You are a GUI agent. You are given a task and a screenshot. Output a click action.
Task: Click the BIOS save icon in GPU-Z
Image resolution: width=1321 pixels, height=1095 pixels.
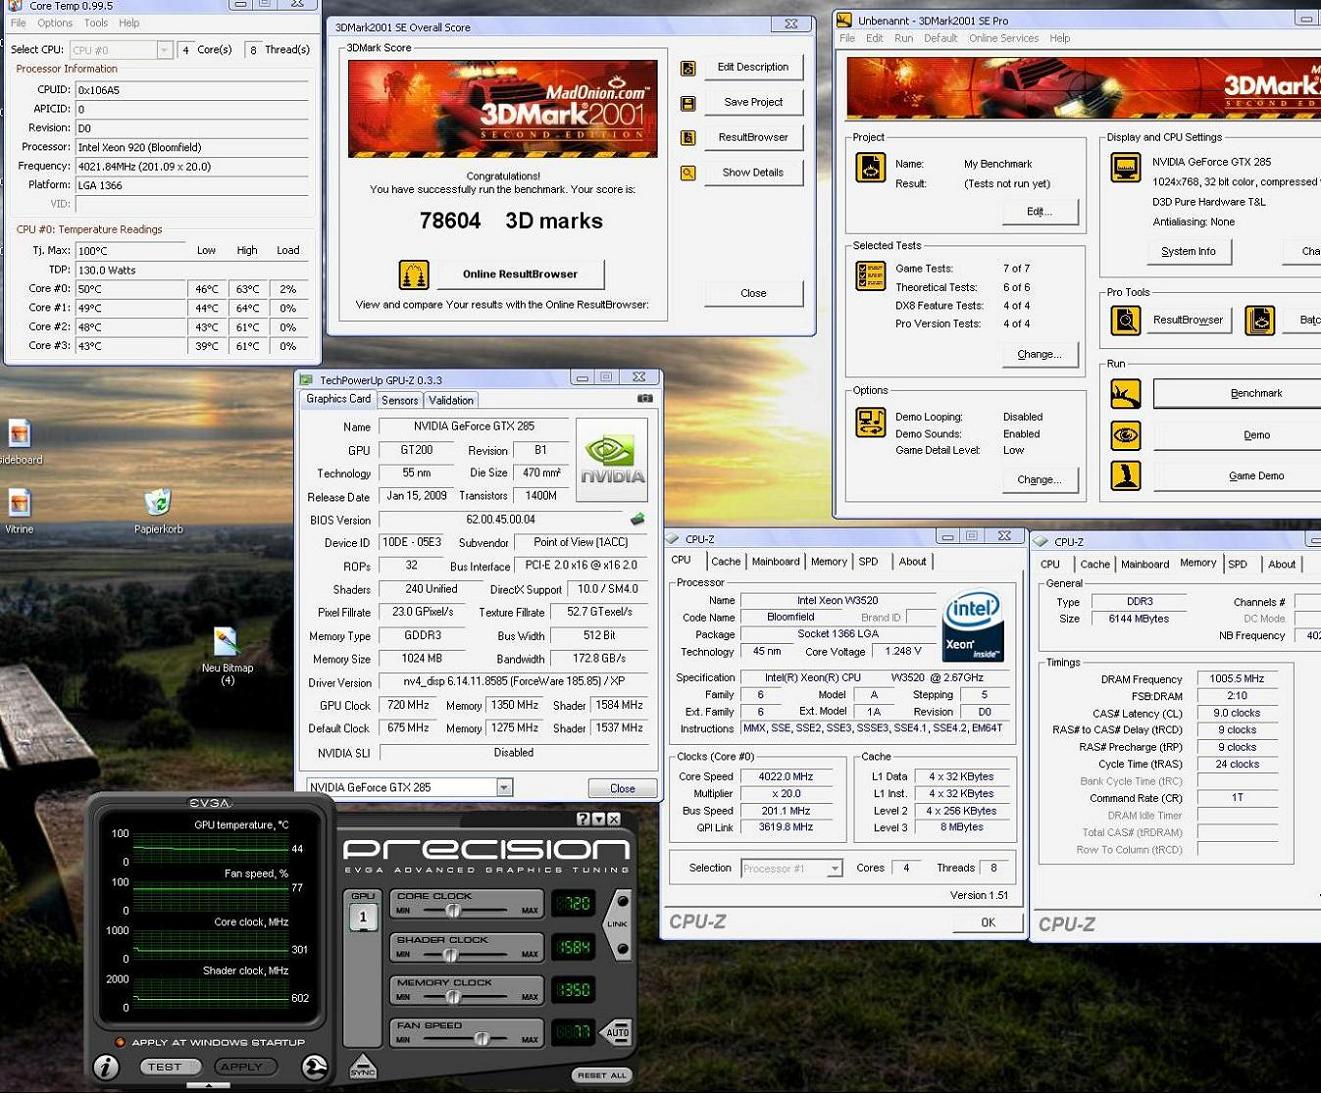[x=637, y=519]
